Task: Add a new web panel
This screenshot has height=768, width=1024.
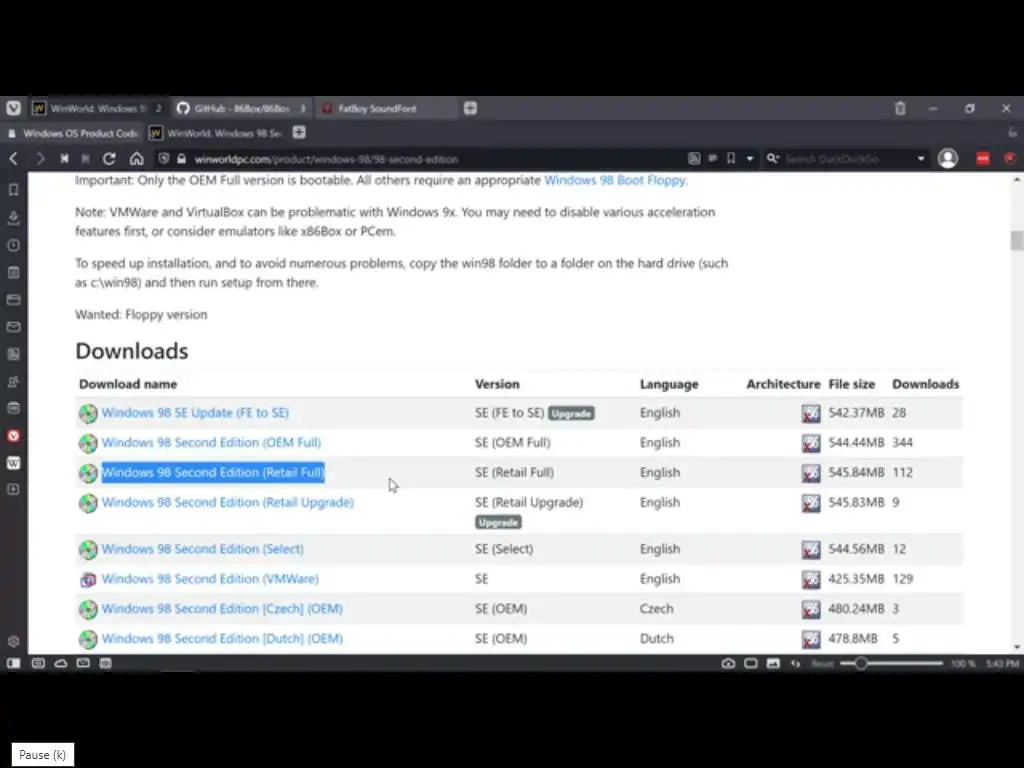Action: click(13, 489)
